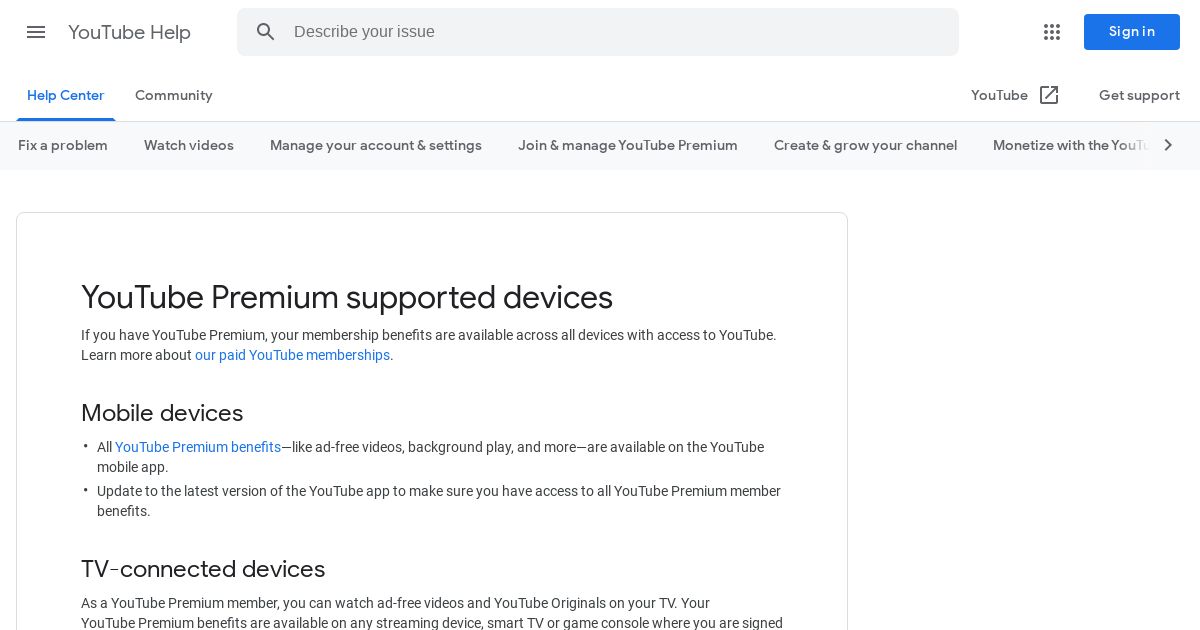This screenshot has width=1200, height=630.
Task: Click the YouTube external link icon
Action: pyautogui.click(x=1049, y=95)
